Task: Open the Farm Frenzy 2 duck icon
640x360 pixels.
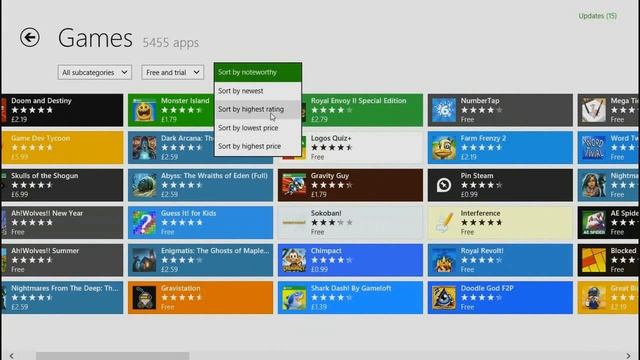Action: (x=444, y=148)
